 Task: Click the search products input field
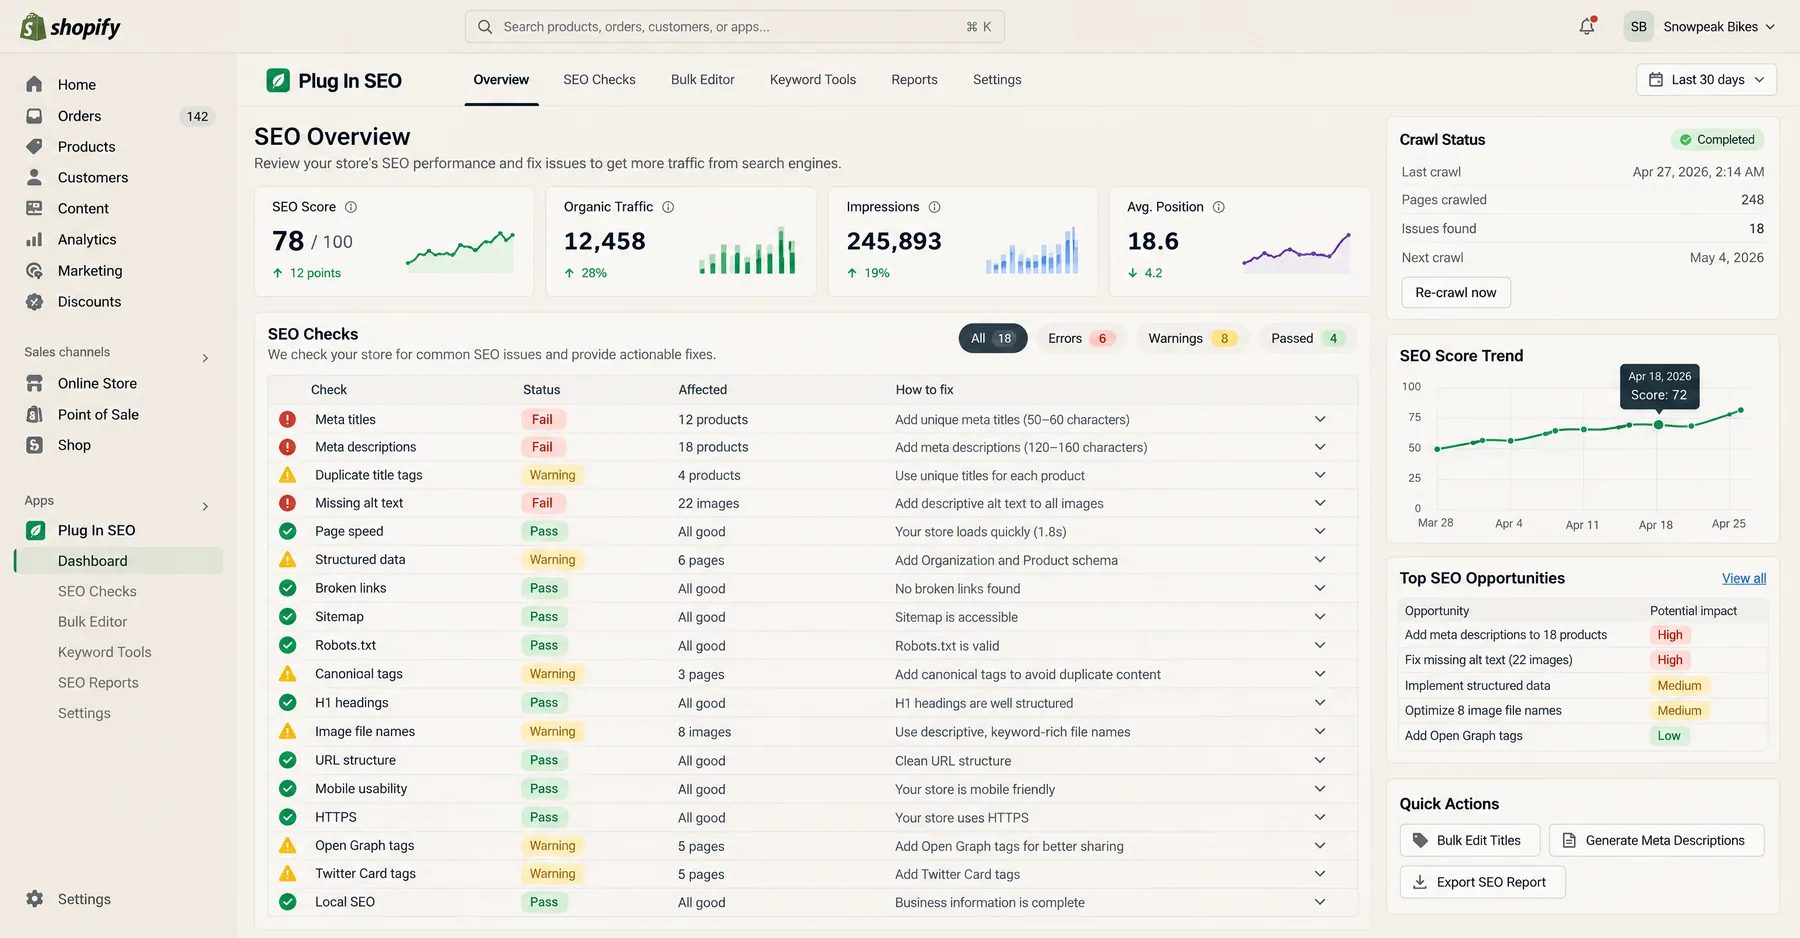tap(735, 27)
